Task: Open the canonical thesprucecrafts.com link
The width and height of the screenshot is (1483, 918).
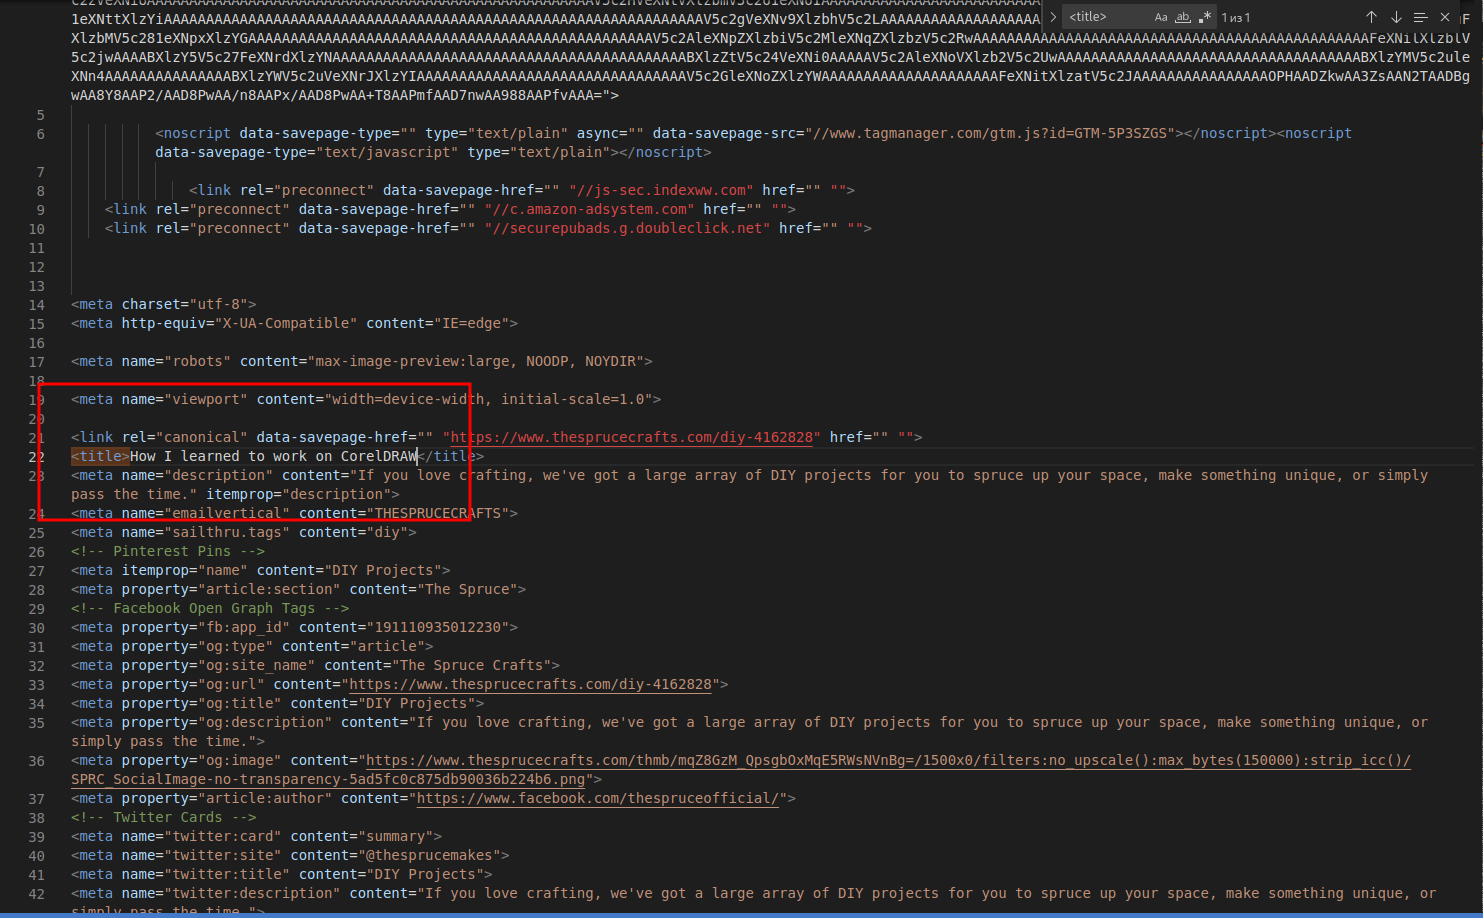Action: tap(632, 437)
